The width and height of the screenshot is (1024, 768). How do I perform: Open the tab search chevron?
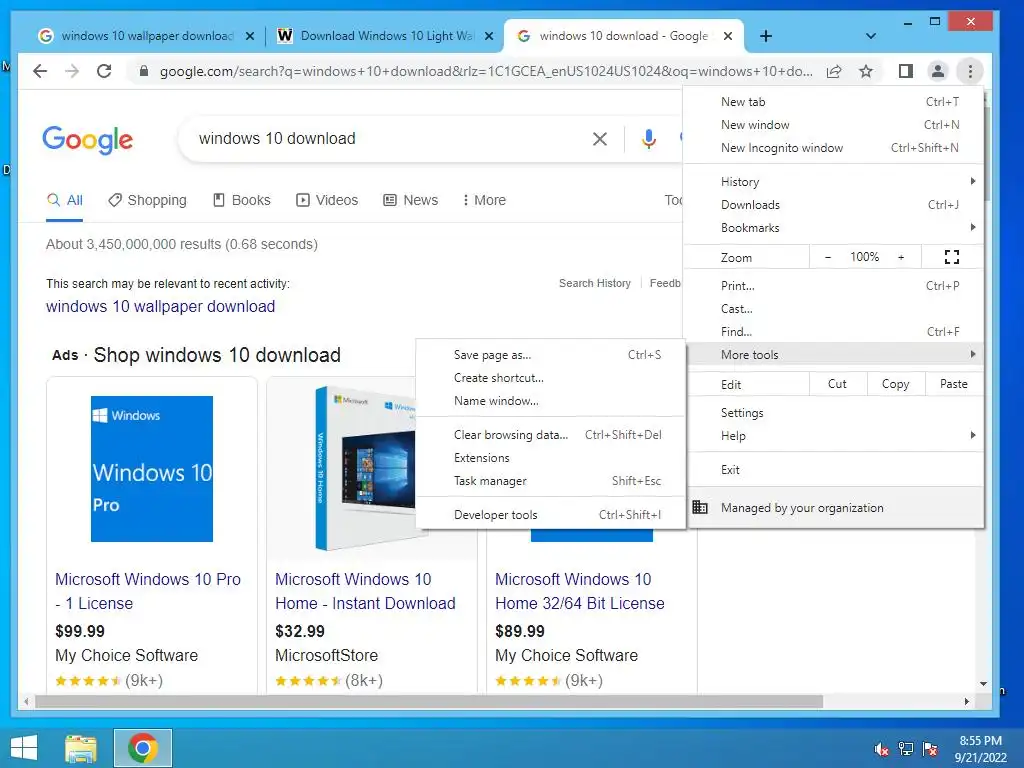pyautogui.click(x=871, y=36)
